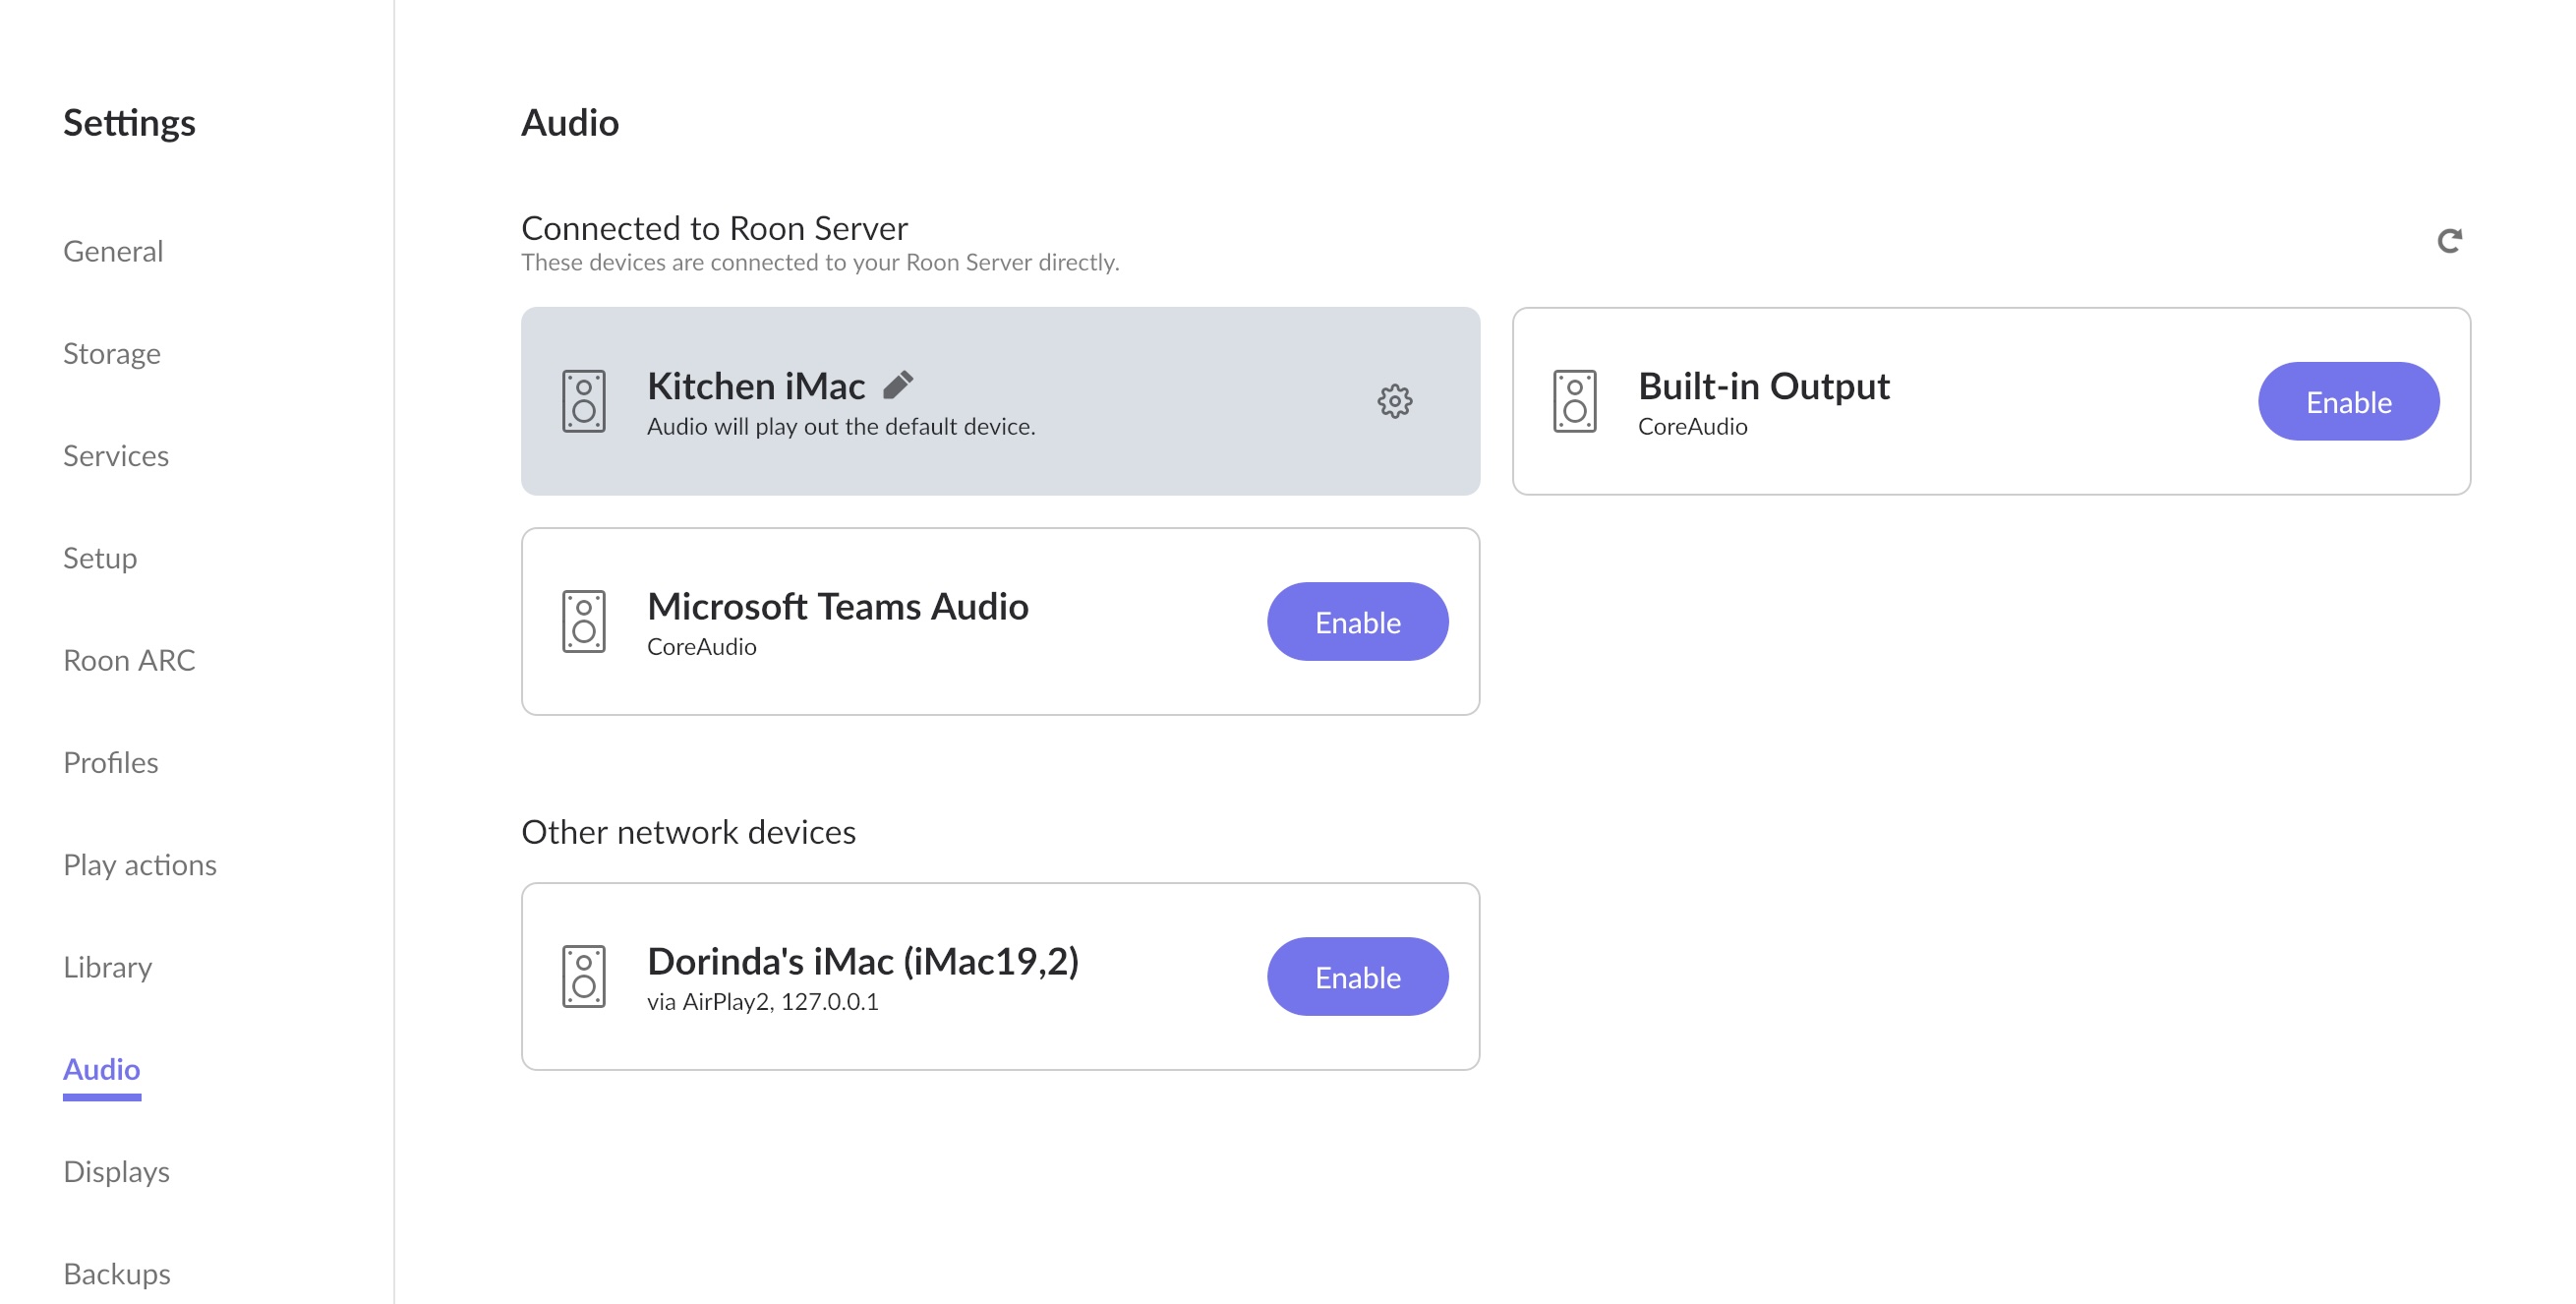Open Setup settings
Viewport: 2576px width, 1304px height.
pos(100,557)
